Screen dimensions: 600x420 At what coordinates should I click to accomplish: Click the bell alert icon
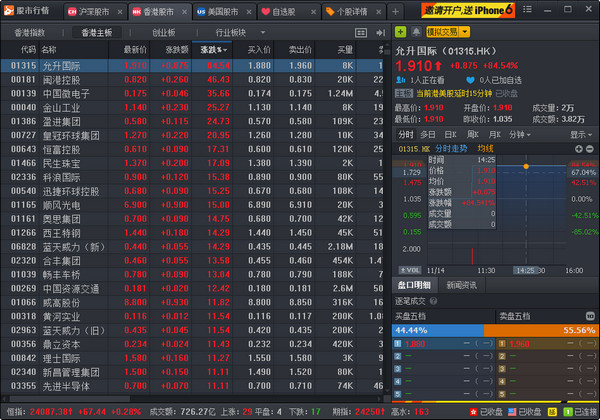coord(415,31)
